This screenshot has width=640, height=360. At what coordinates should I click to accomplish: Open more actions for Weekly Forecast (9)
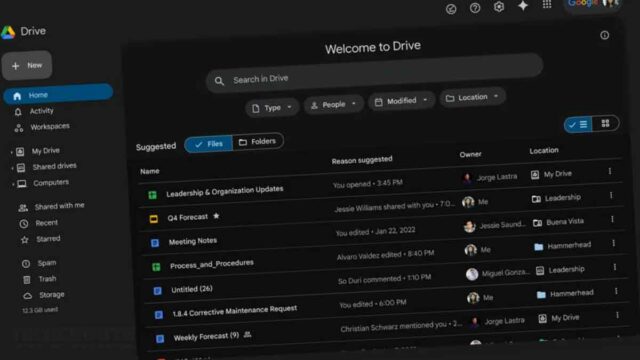pyautogui.click(x=617, y=315)
